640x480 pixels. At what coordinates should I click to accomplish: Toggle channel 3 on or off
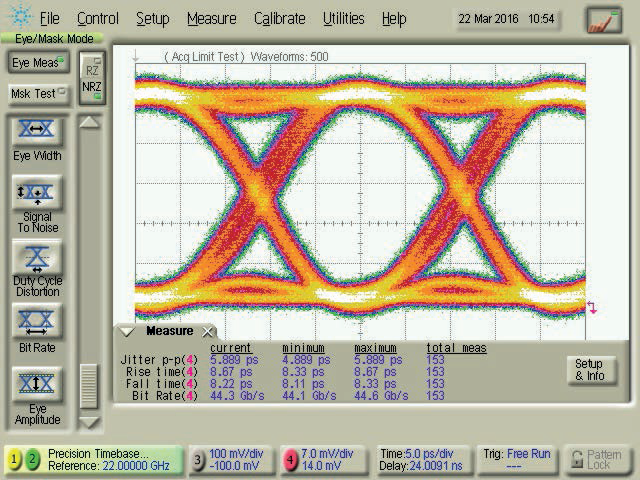[198, 460]
